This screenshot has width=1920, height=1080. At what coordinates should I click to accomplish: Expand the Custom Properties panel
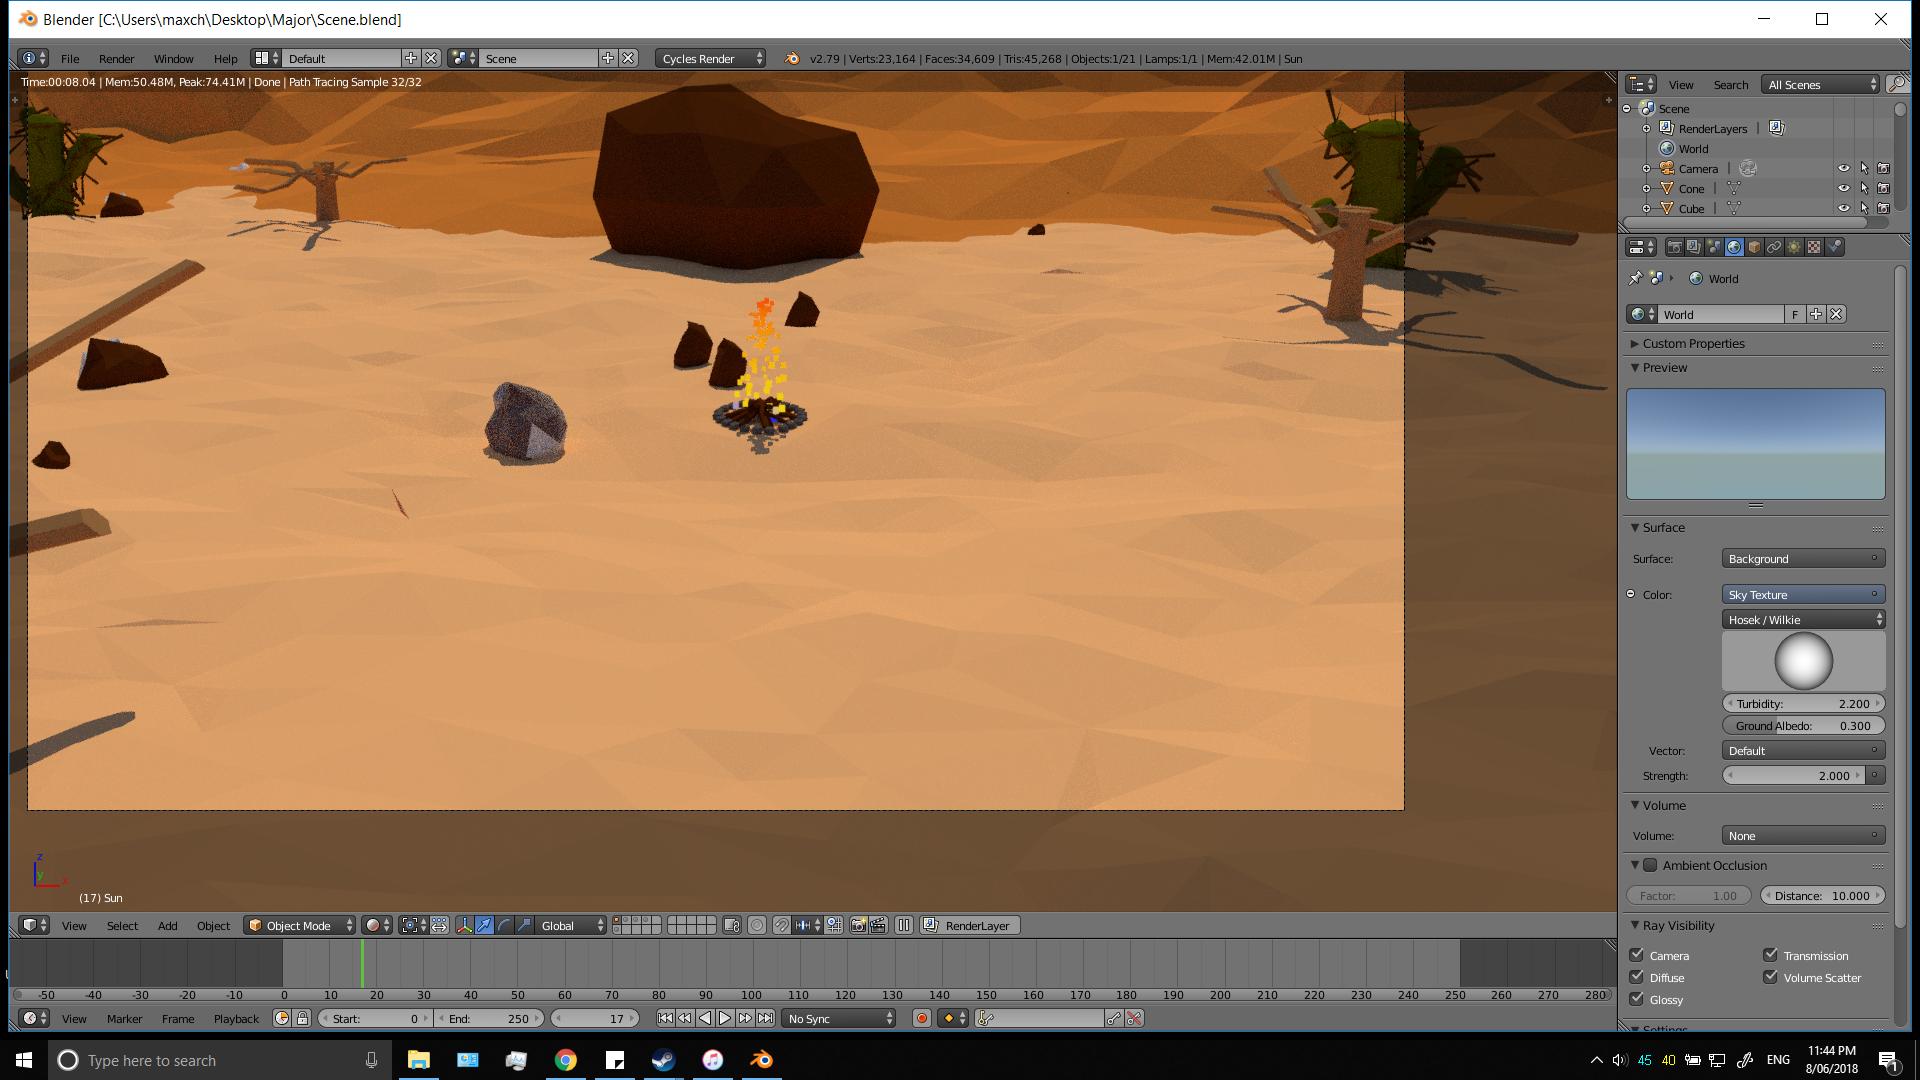point(1692,343)
